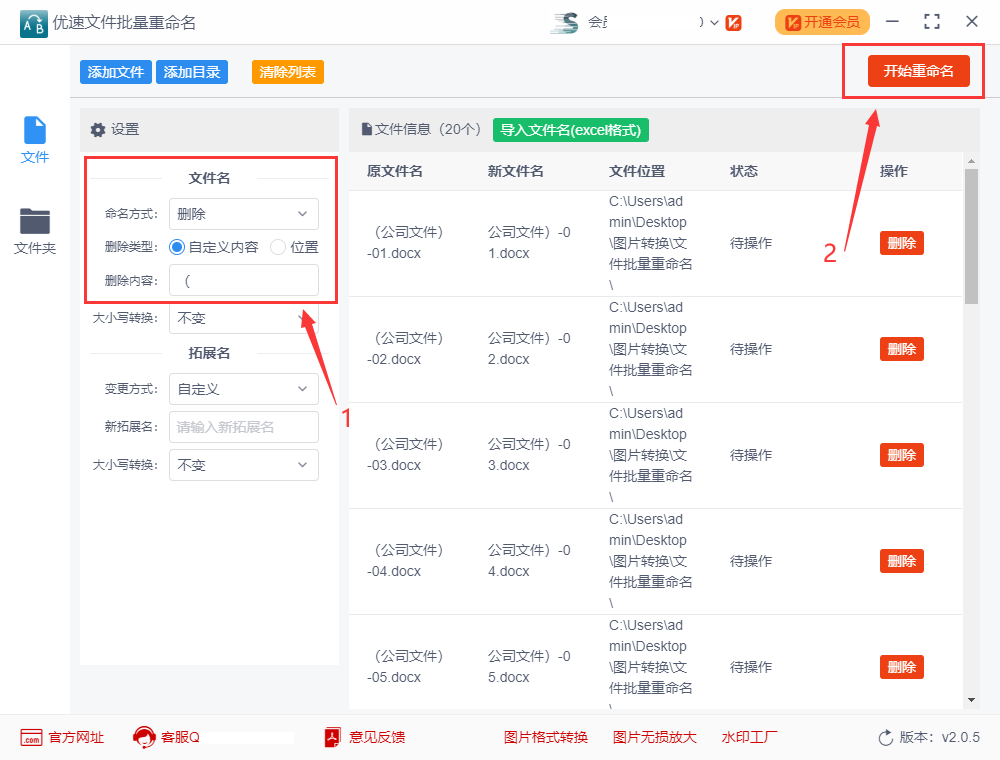Image resolution: width=1000 pixels, height=760 pixels.
Task: Open 图片格式转换 link
Action: pos(546,738)
